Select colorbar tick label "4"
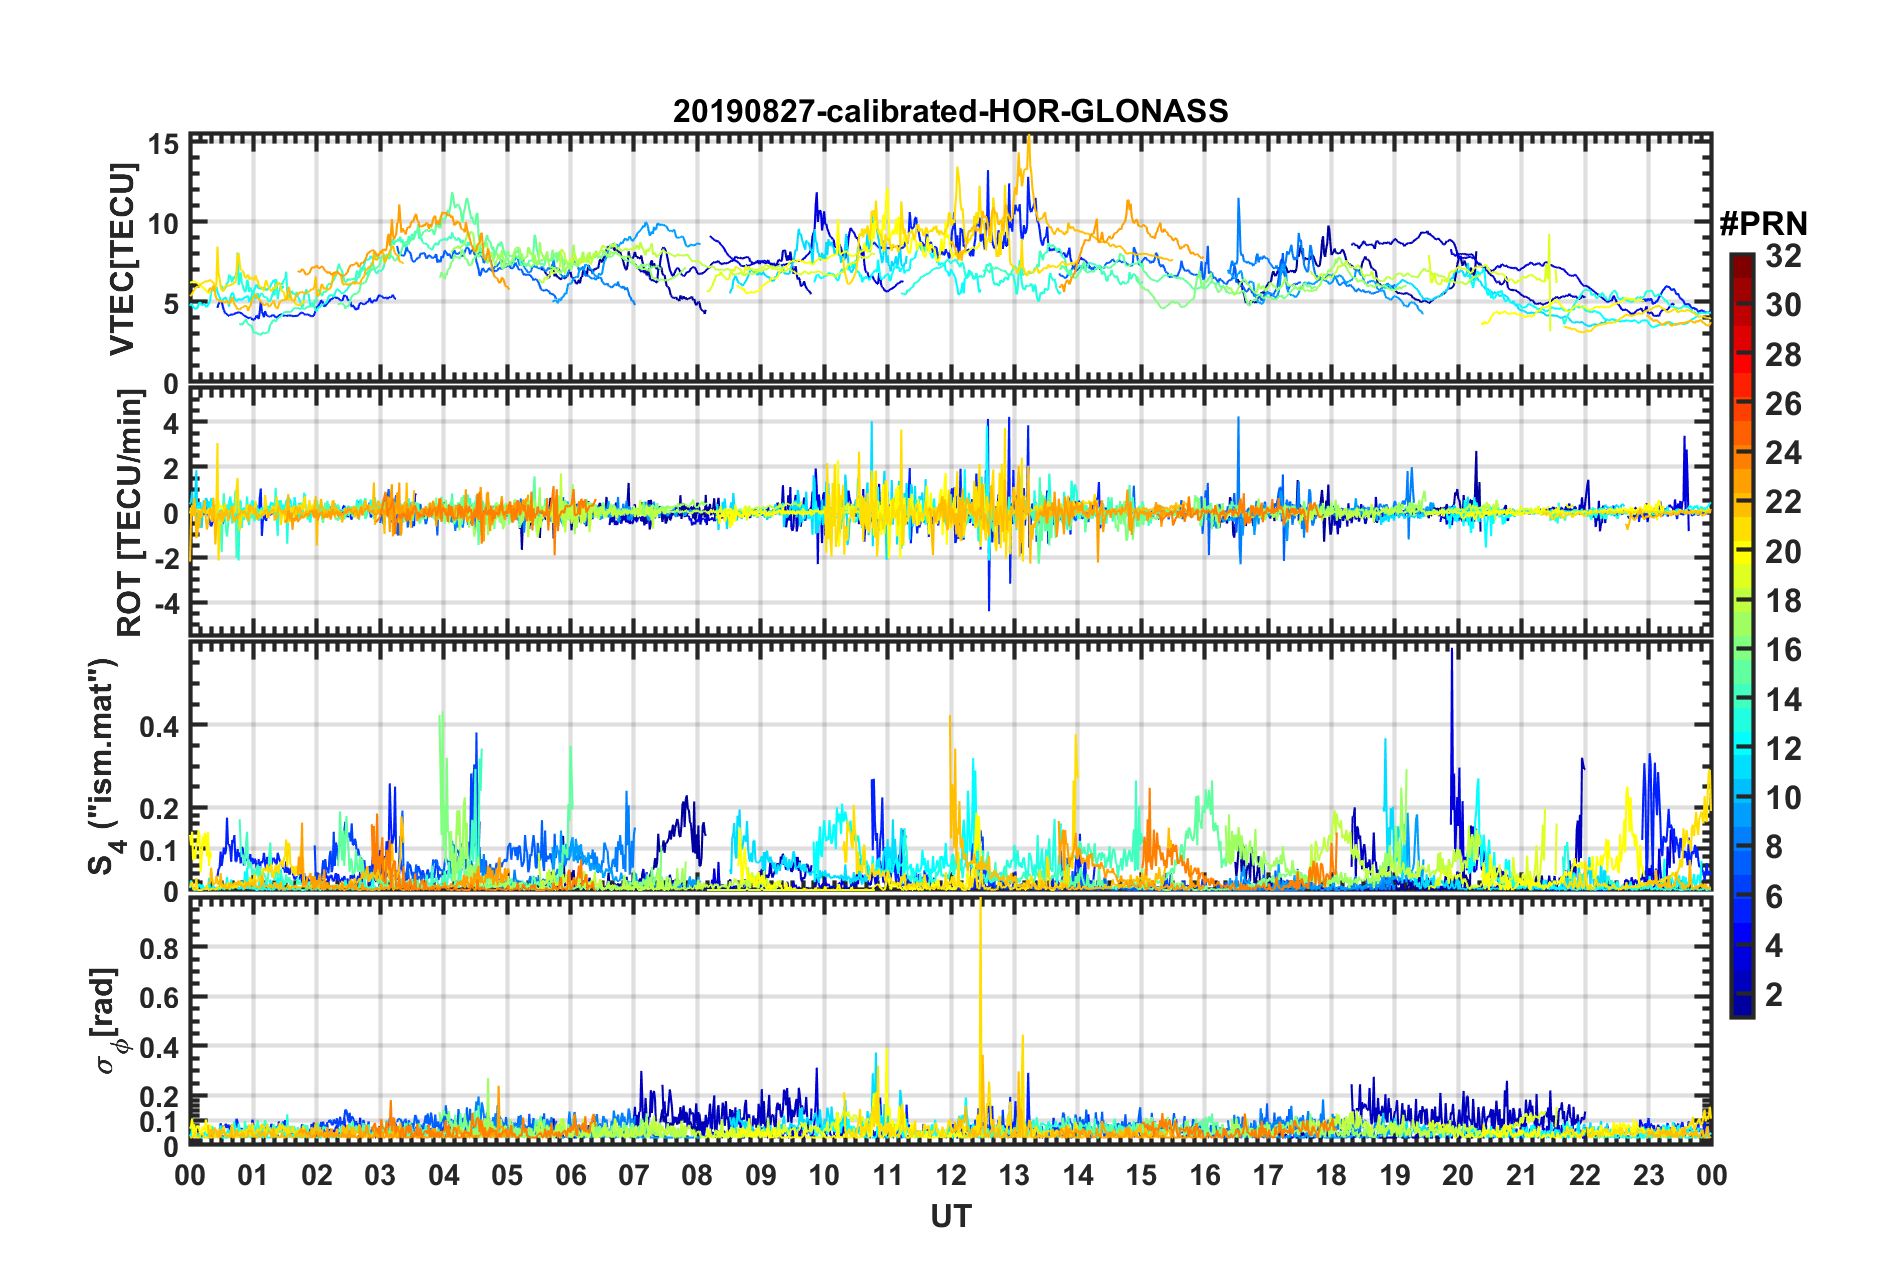Screen dimensions: 1902x1272 pyautogui.click(x=1775, y=946)
